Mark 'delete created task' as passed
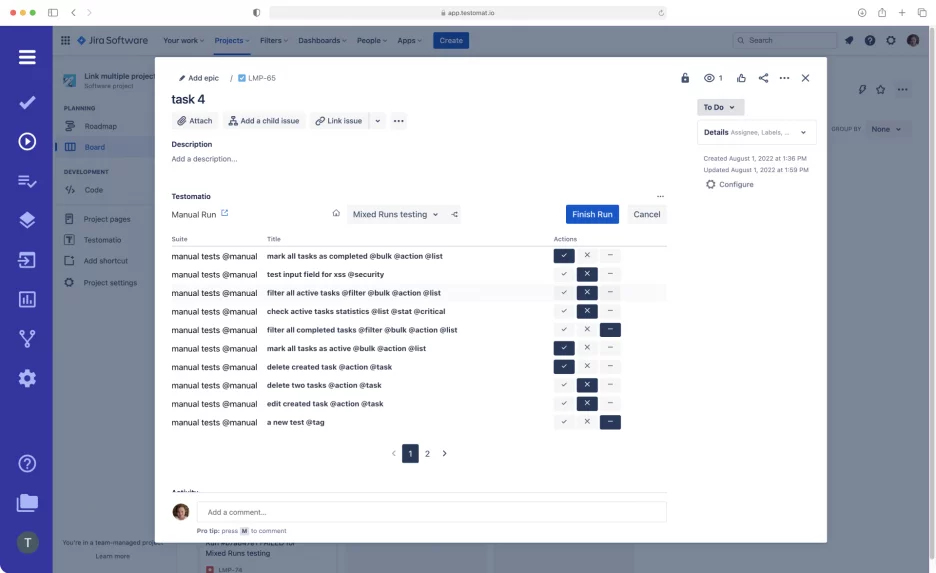Image resolution: width=936 pixels, height=573 pixels. [x=564, y=366]
